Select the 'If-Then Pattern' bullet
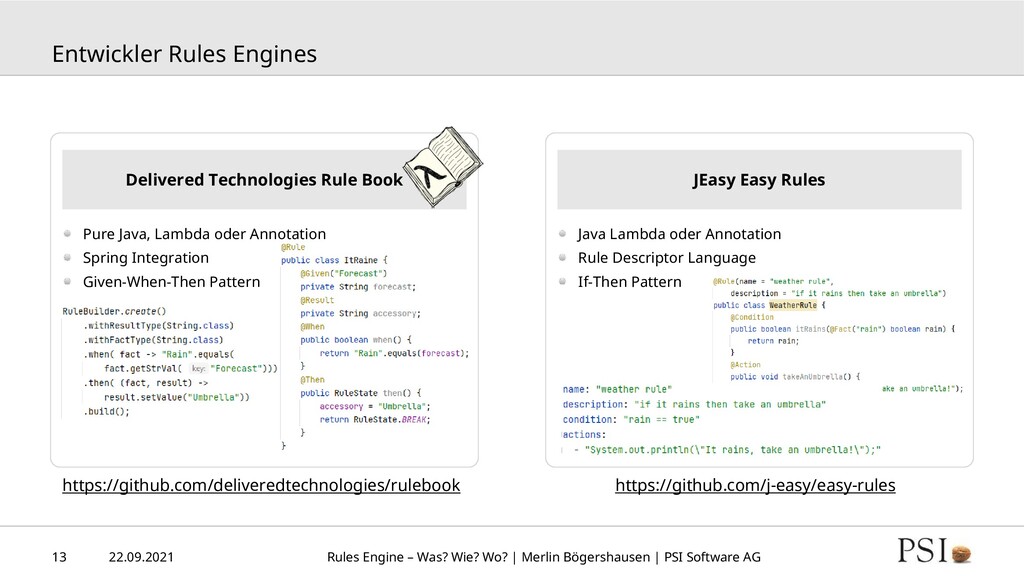 click(x=630, y=282)
